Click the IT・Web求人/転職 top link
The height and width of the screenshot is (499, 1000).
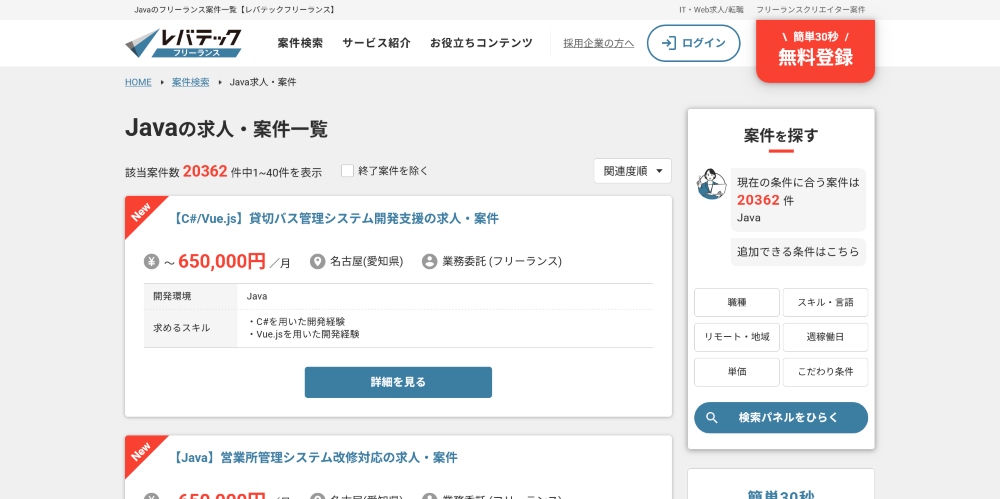711,10
